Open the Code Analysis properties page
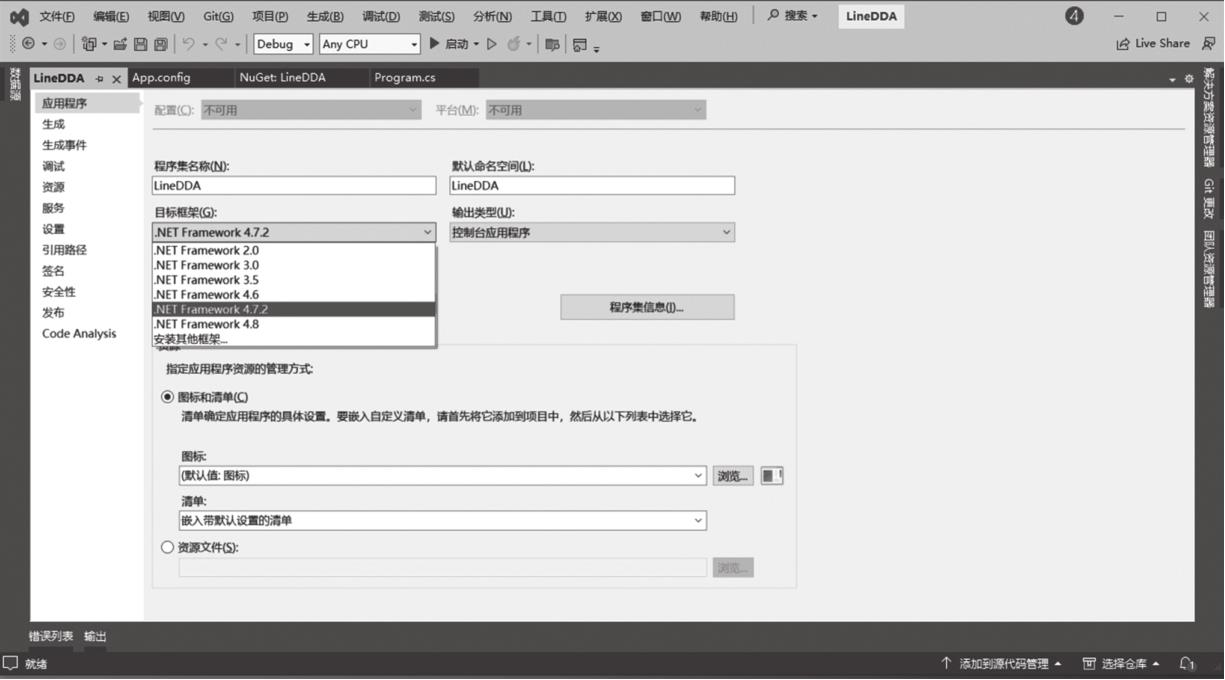 pos(79,334)
